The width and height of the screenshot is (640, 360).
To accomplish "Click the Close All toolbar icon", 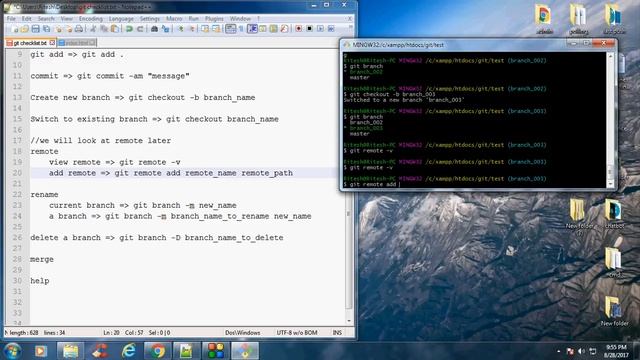I will pos(69,29).
